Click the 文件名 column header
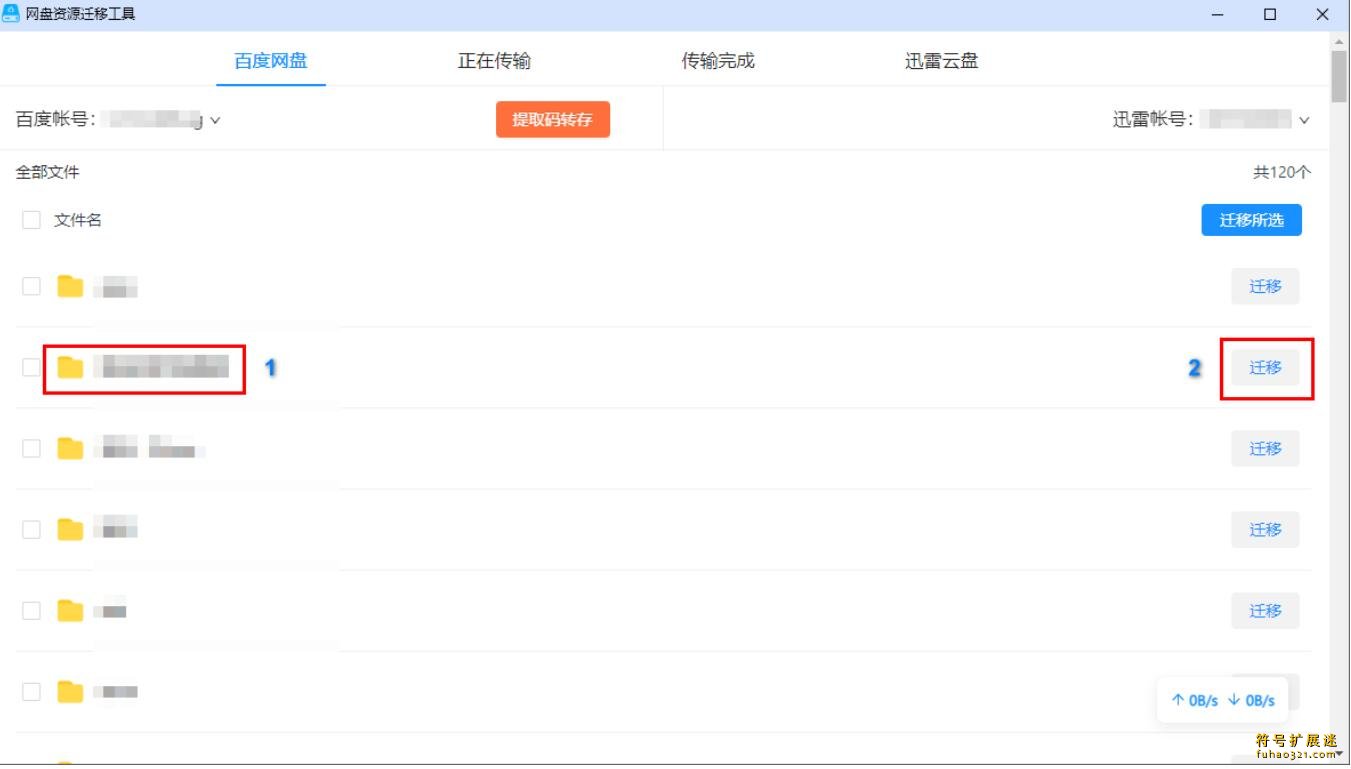This screenshot has height=769, width=1351. (78, 220)
